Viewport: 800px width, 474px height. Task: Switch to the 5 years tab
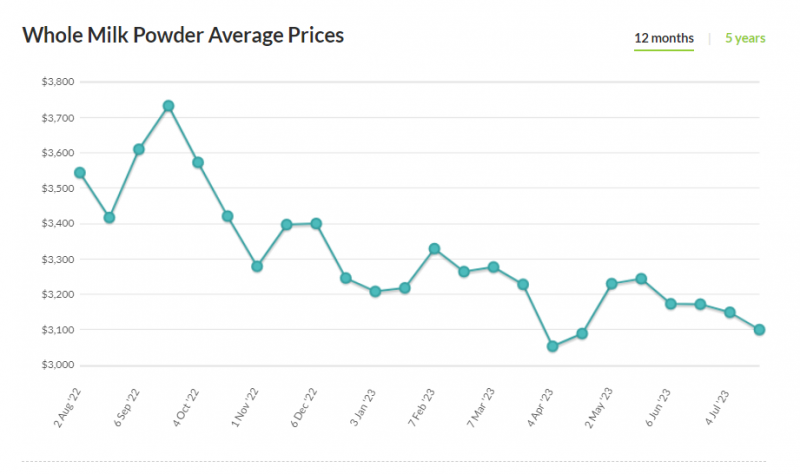click(x=746, y=38)
